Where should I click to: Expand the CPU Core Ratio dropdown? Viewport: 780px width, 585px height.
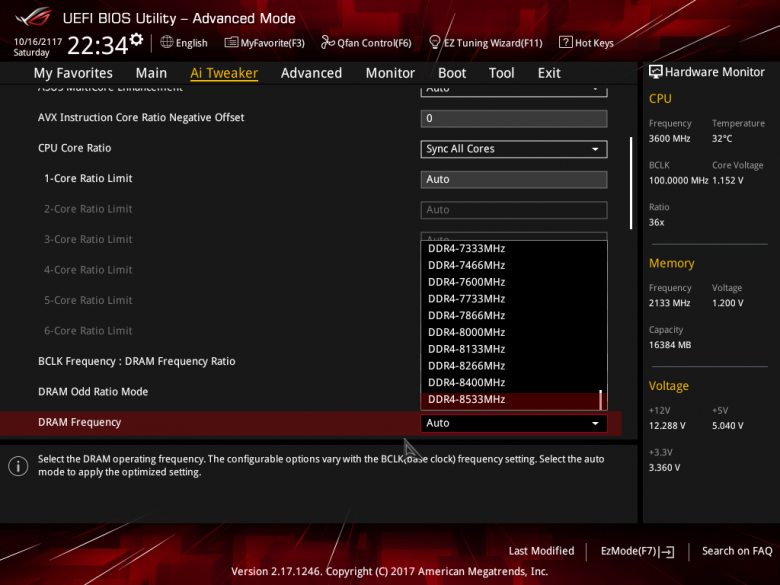click(x=514, y=149)
